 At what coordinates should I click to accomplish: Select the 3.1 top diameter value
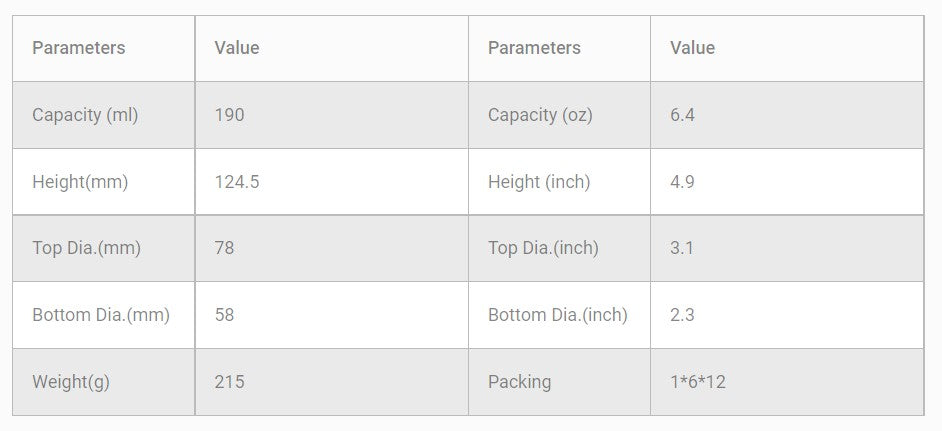tap(682, 248)
